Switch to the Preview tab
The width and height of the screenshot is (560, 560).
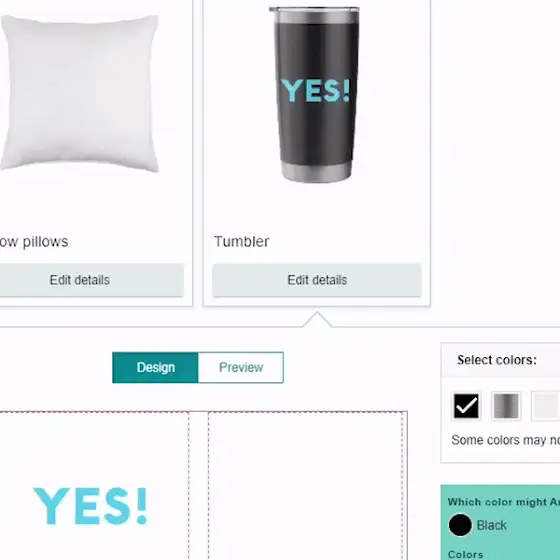[x=241, y=368]
